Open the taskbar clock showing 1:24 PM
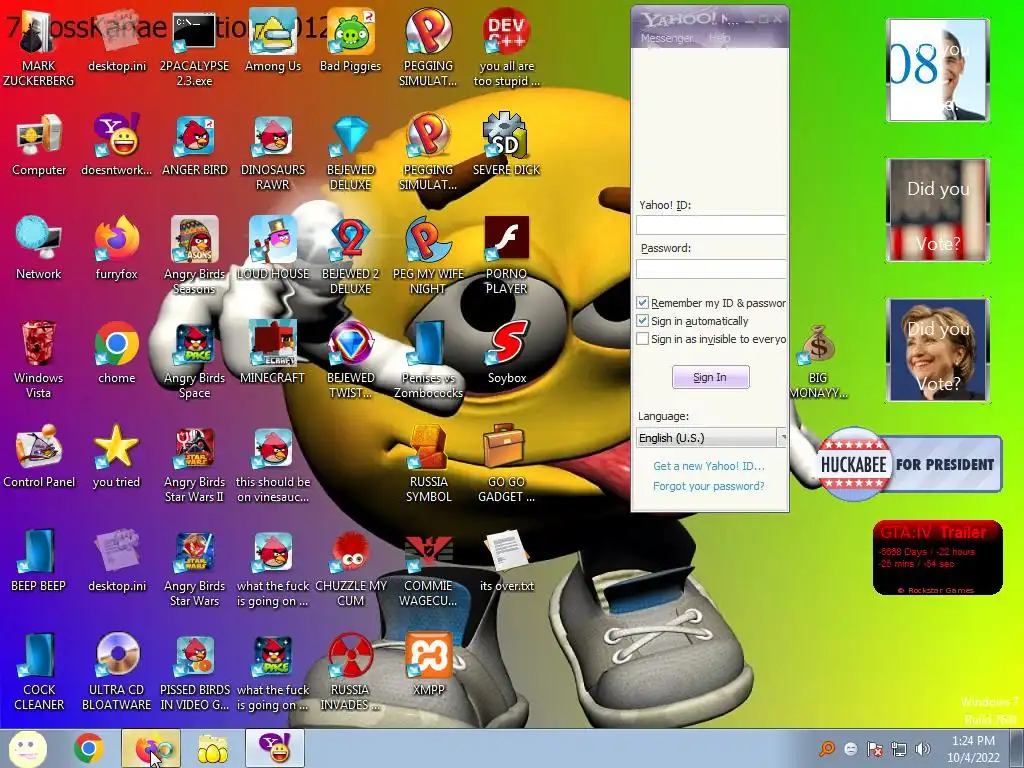Screen dimensions: 1024x768 coord(973,749)
